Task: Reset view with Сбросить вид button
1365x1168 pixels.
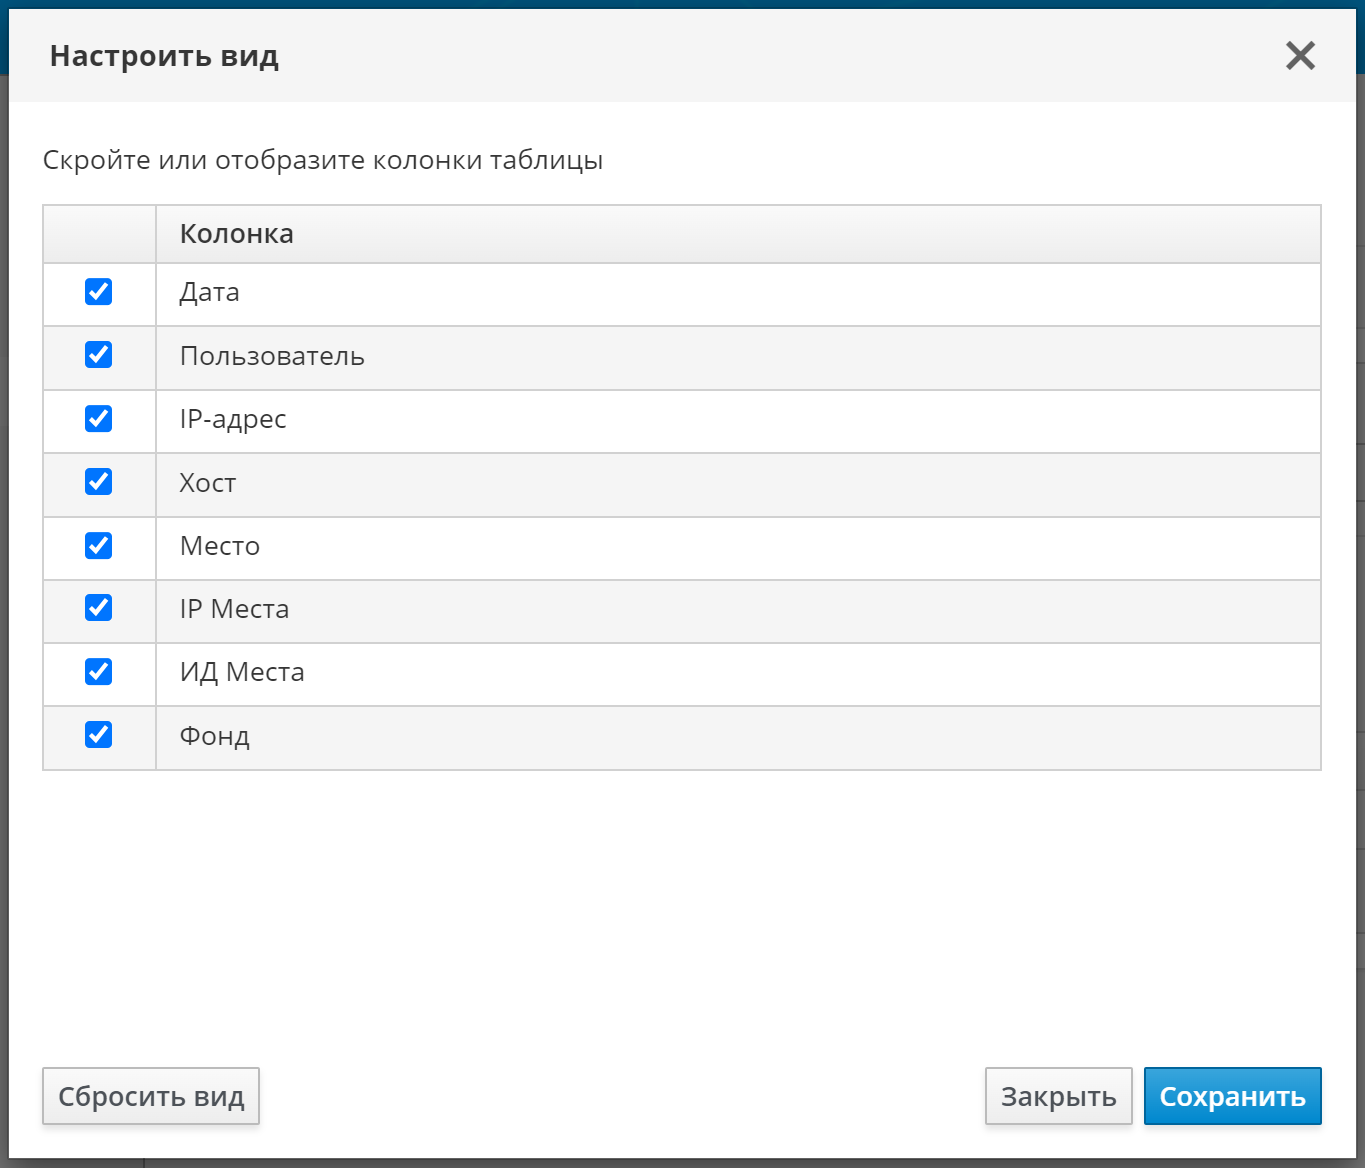Action: (x=151, y=1096)
